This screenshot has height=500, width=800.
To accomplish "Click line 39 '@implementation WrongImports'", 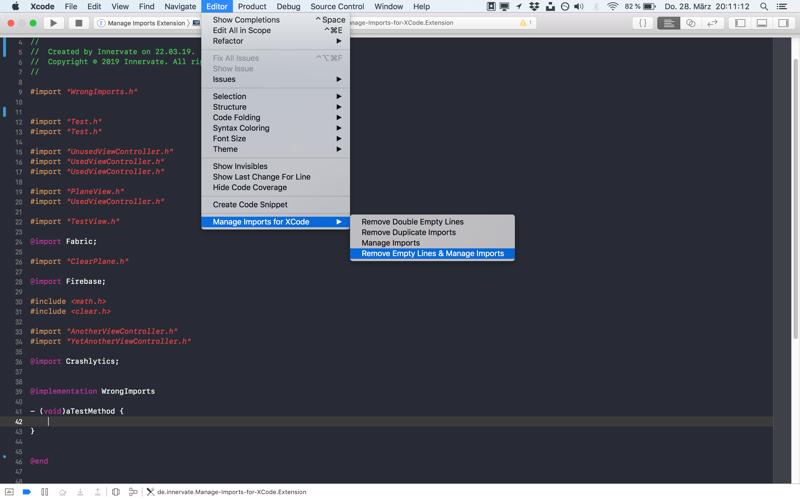I will pyautogui.click(x=92, y=391).
